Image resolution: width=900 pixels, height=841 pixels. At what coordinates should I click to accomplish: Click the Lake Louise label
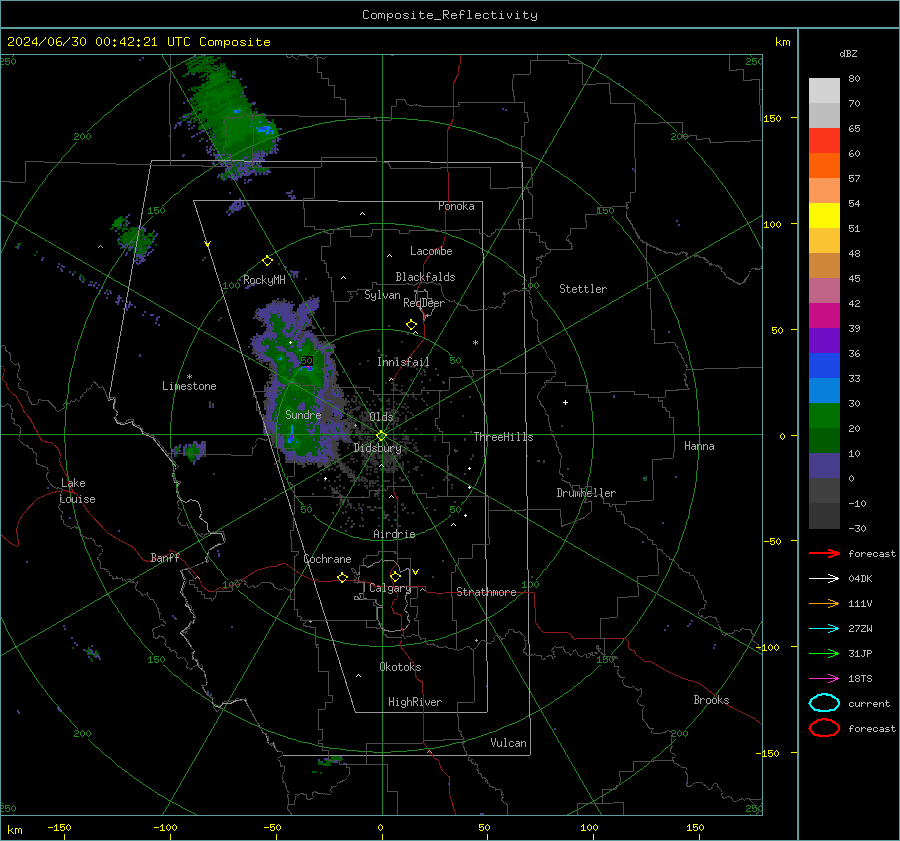[77, 491]
